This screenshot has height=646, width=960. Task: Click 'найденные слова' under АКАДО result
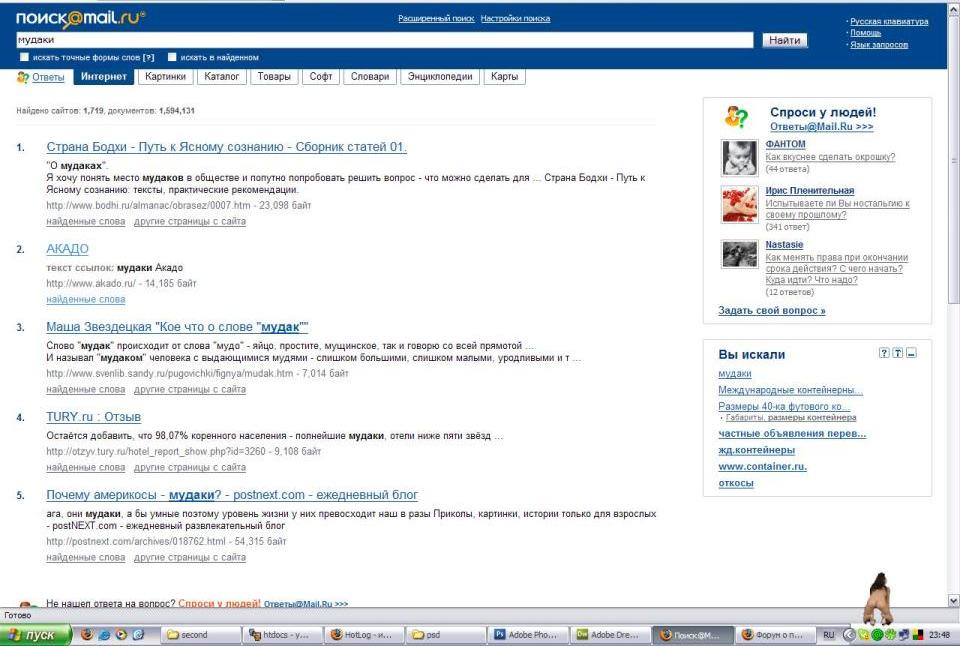coord(86,299)
